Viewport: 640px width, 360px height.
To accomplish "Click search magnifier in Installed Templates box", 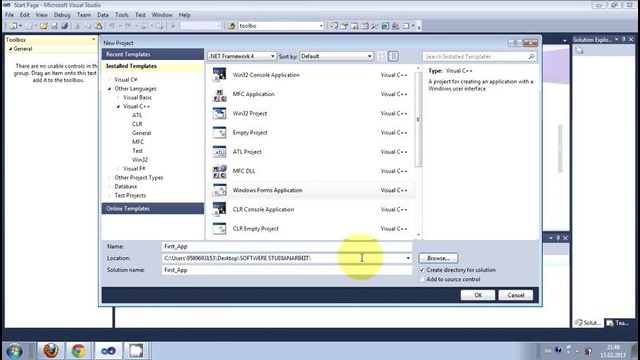I will coord(531,56).
